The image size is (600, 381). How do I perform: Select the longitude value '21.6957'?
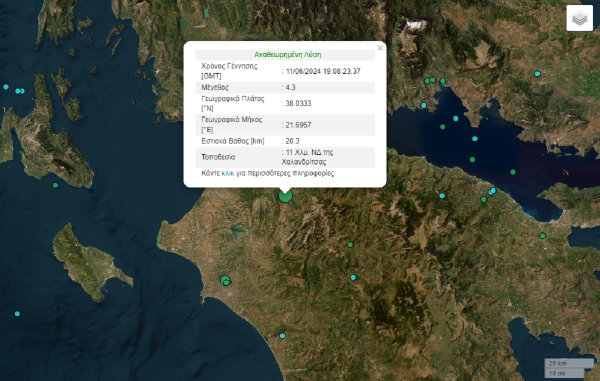[298, 125]
